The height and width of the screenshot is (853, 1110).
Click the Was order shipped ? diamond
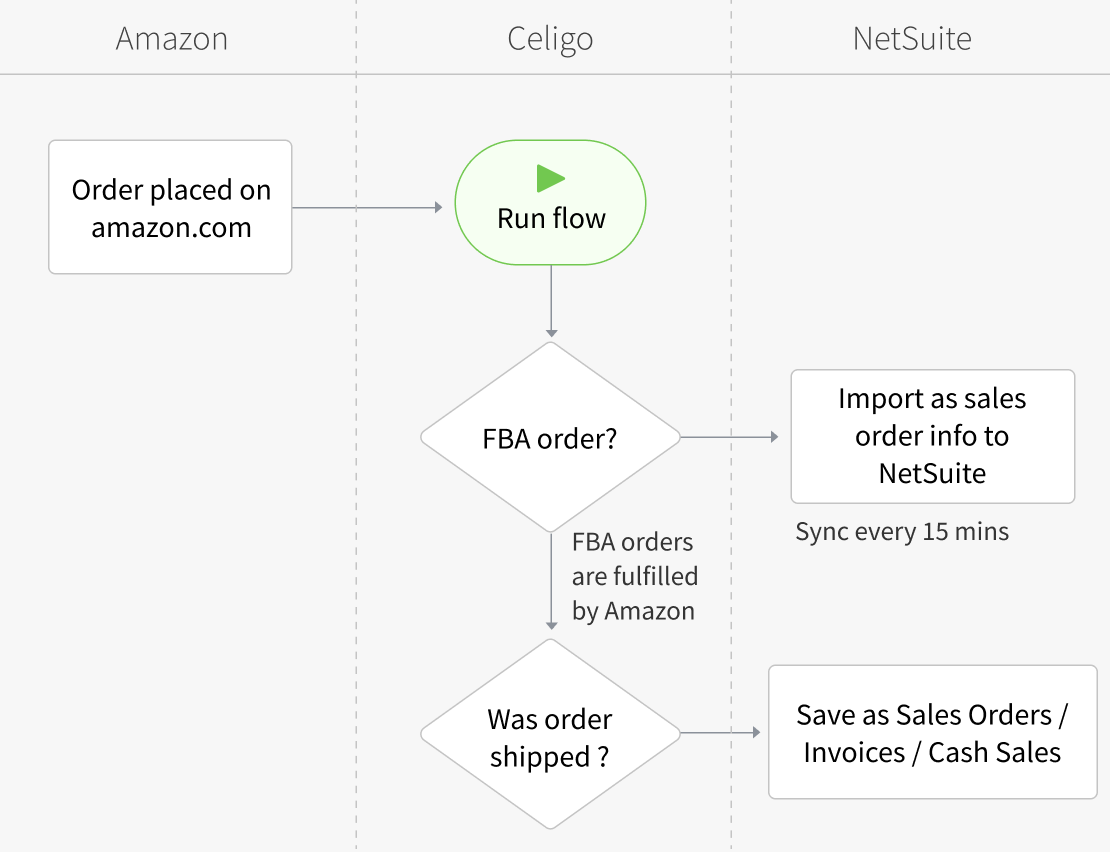pos(550,737)
